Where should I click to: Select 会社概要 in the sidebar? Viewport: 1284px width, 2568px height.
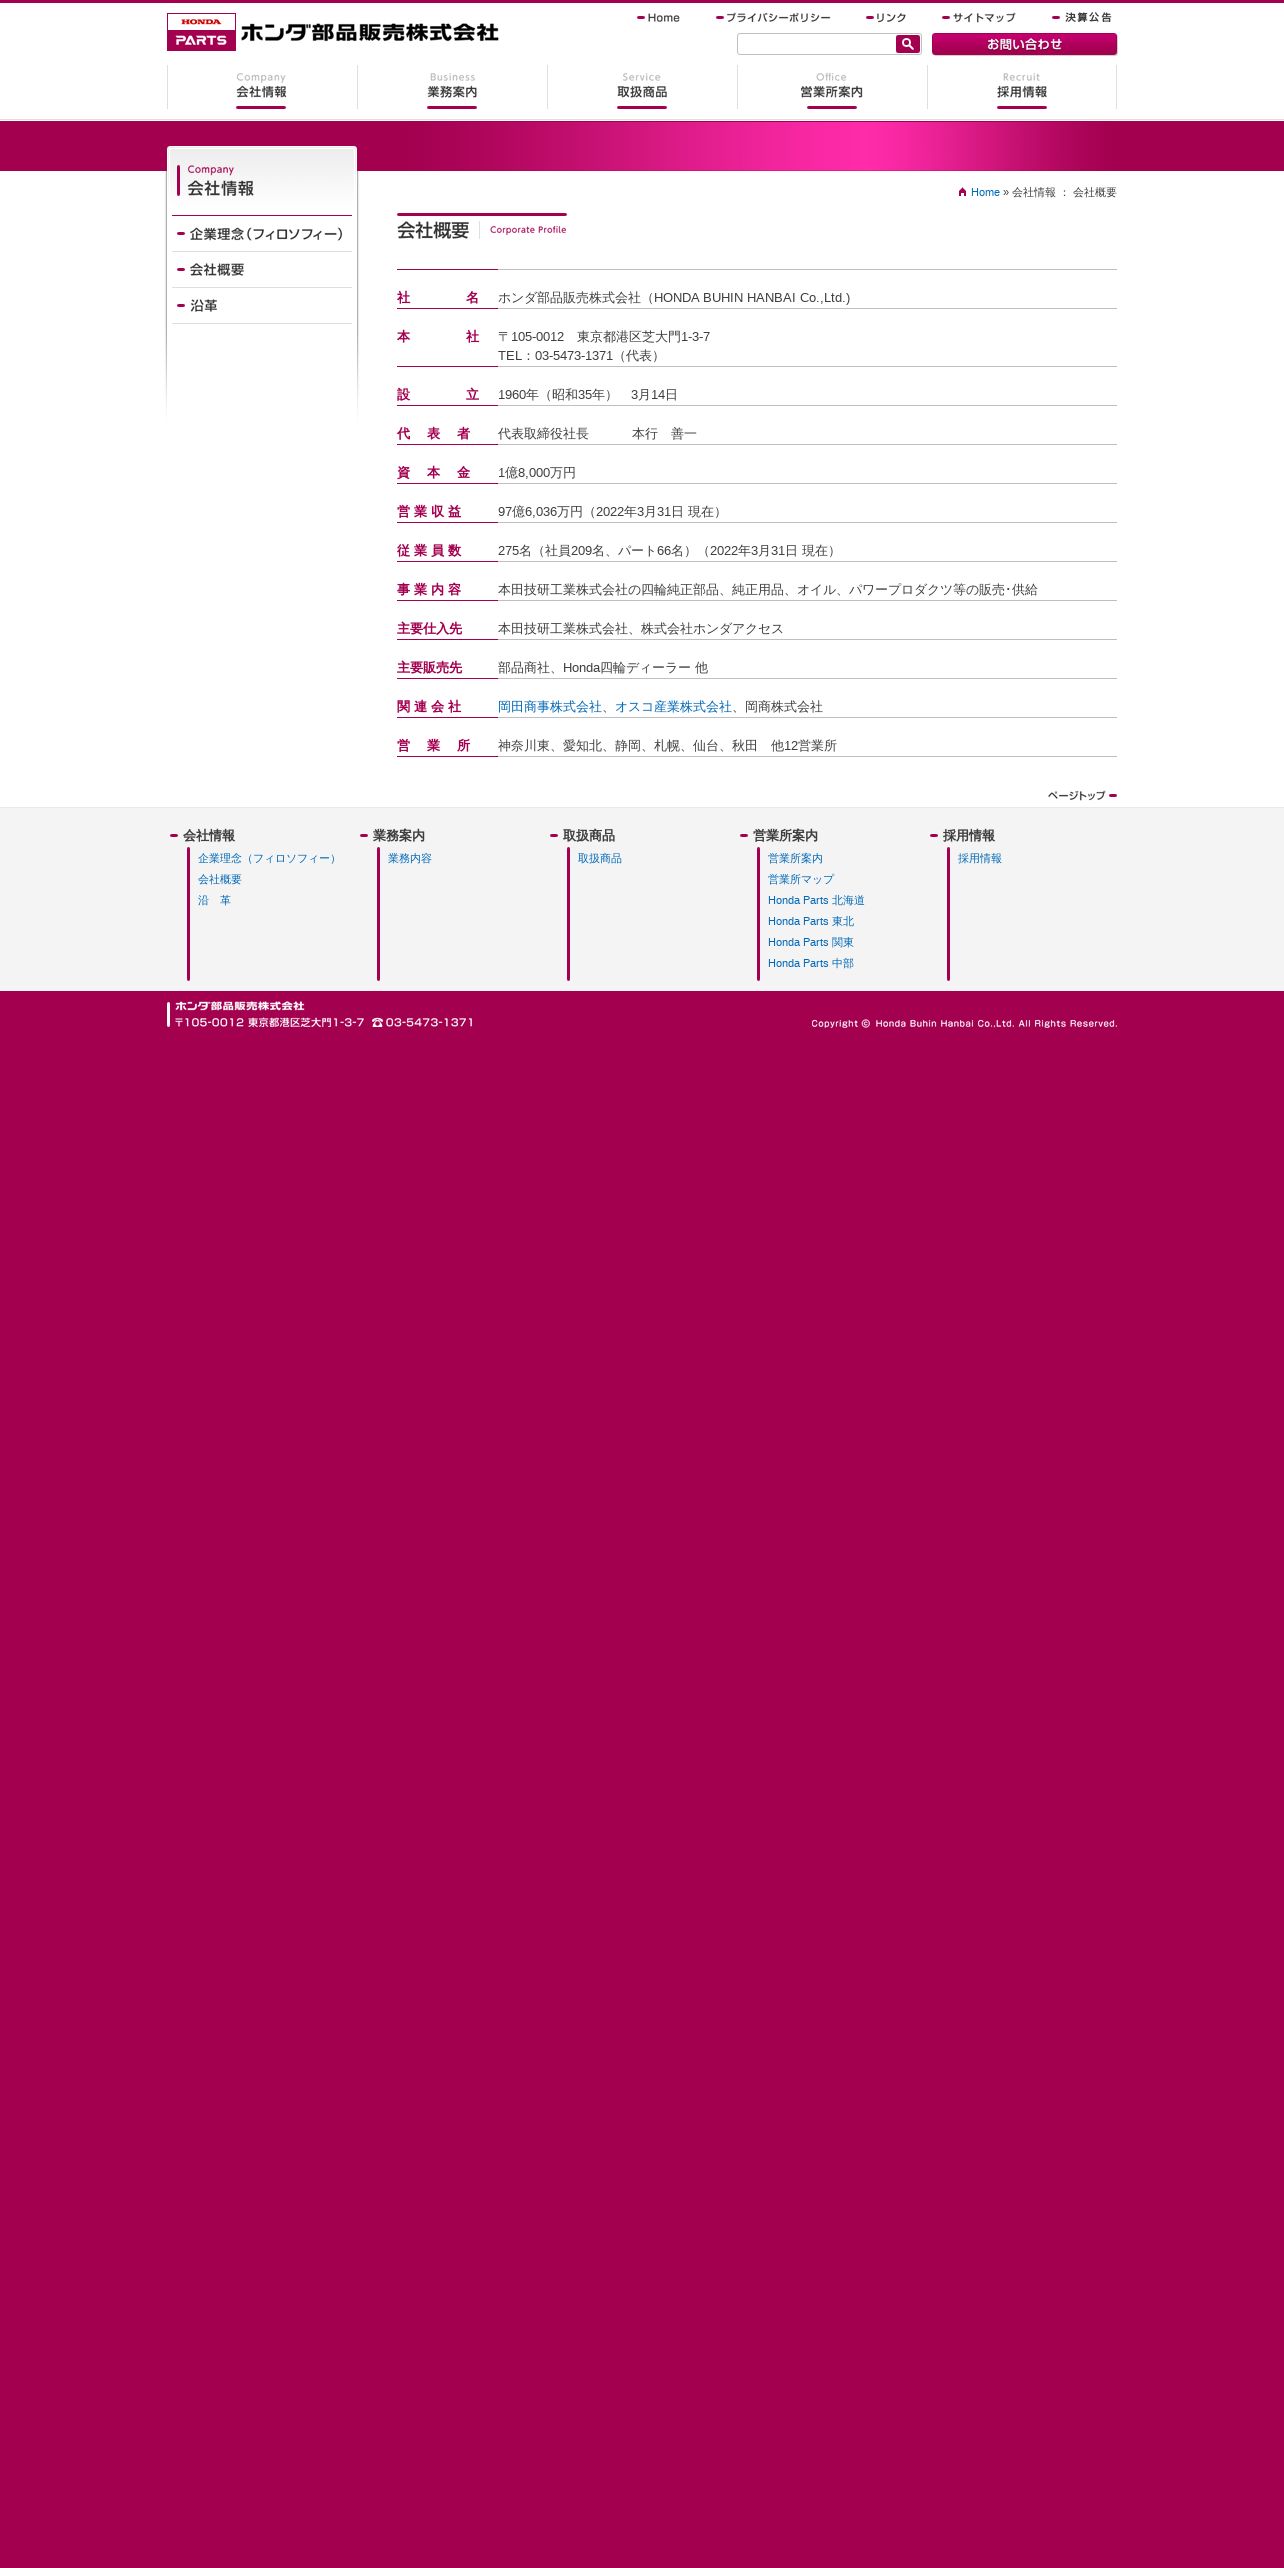click(262, 270)
